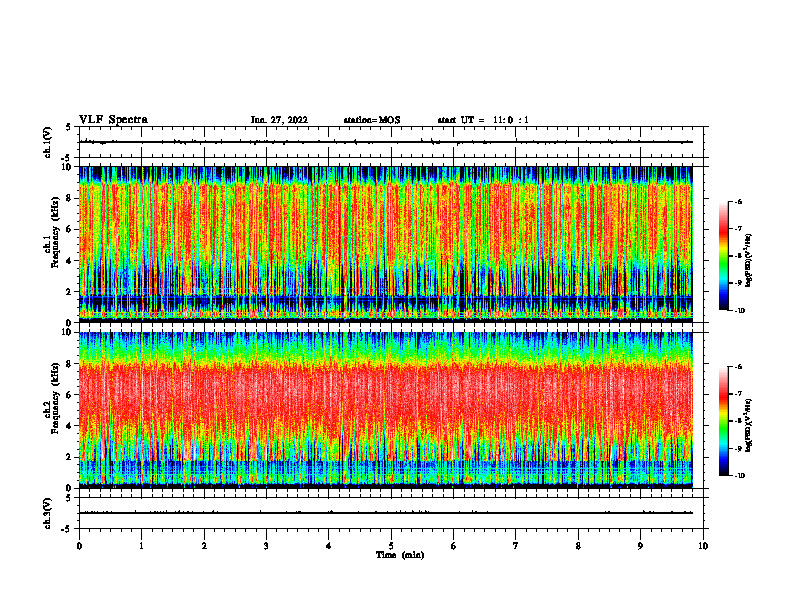The image size is (792, 612).
Task: Click the "VLF Spectra" plot title
Action: [x=113, y=120]
